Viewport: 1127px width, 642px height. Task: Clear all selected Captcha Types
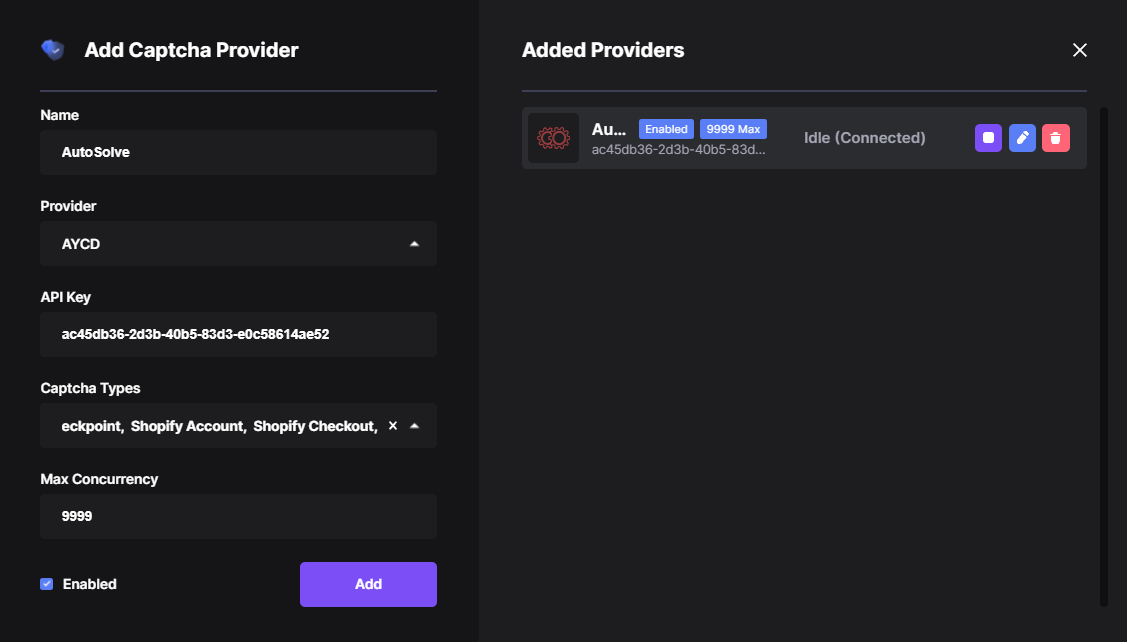392,426
